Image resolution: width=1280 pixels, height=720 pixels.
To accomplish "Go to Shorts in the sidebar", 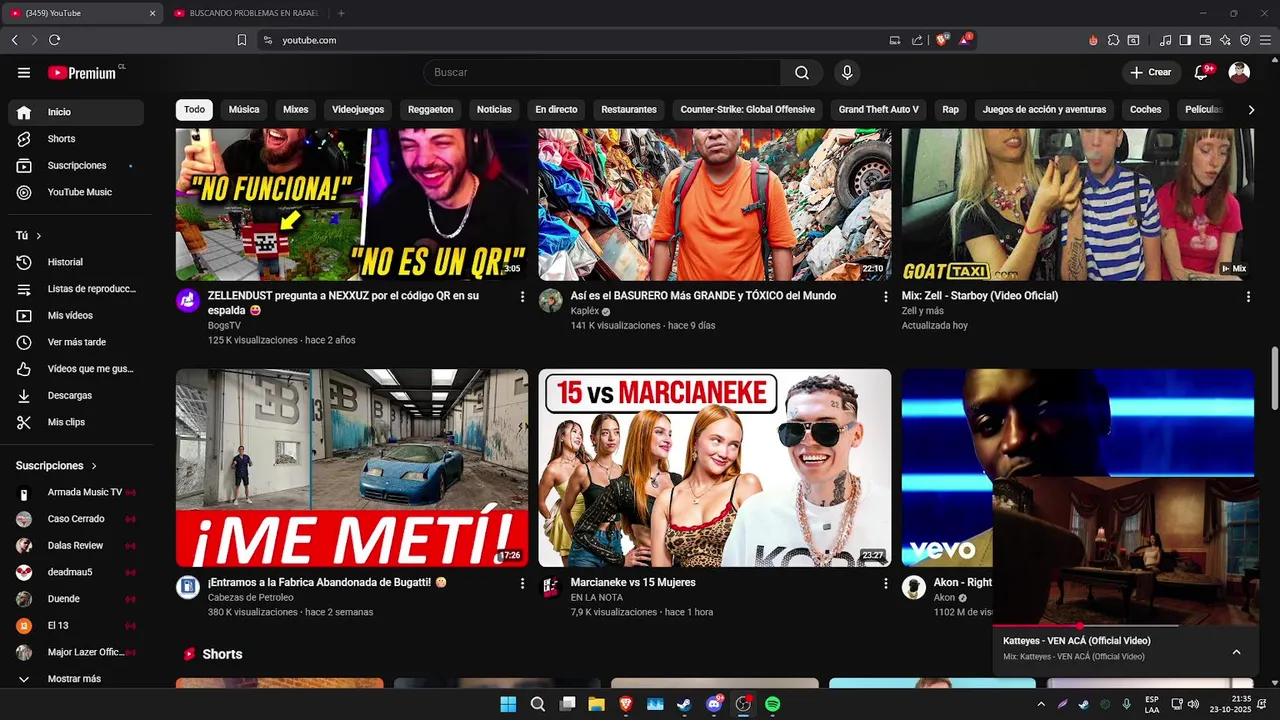I will (x=76, y=139).
